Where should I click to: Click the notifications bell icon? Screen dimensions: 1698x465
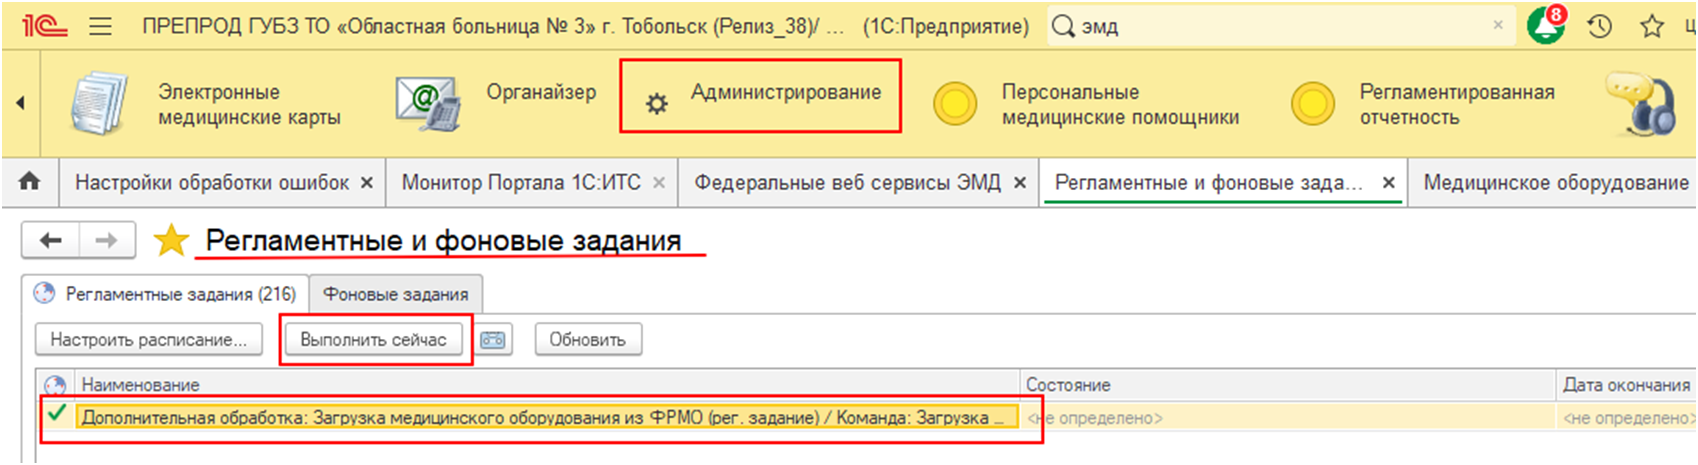[1546, 27]
